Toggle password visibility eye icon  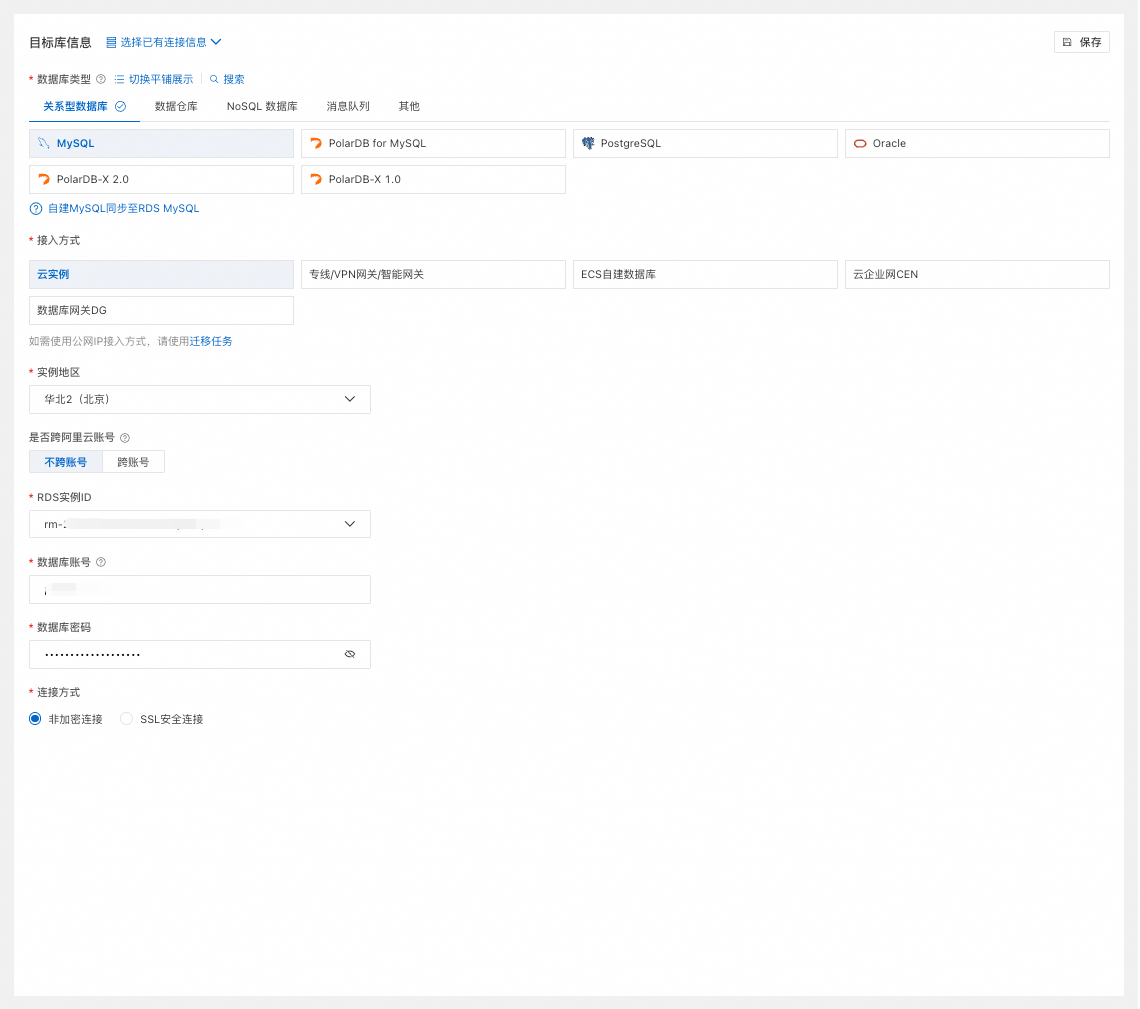(350, 654)
